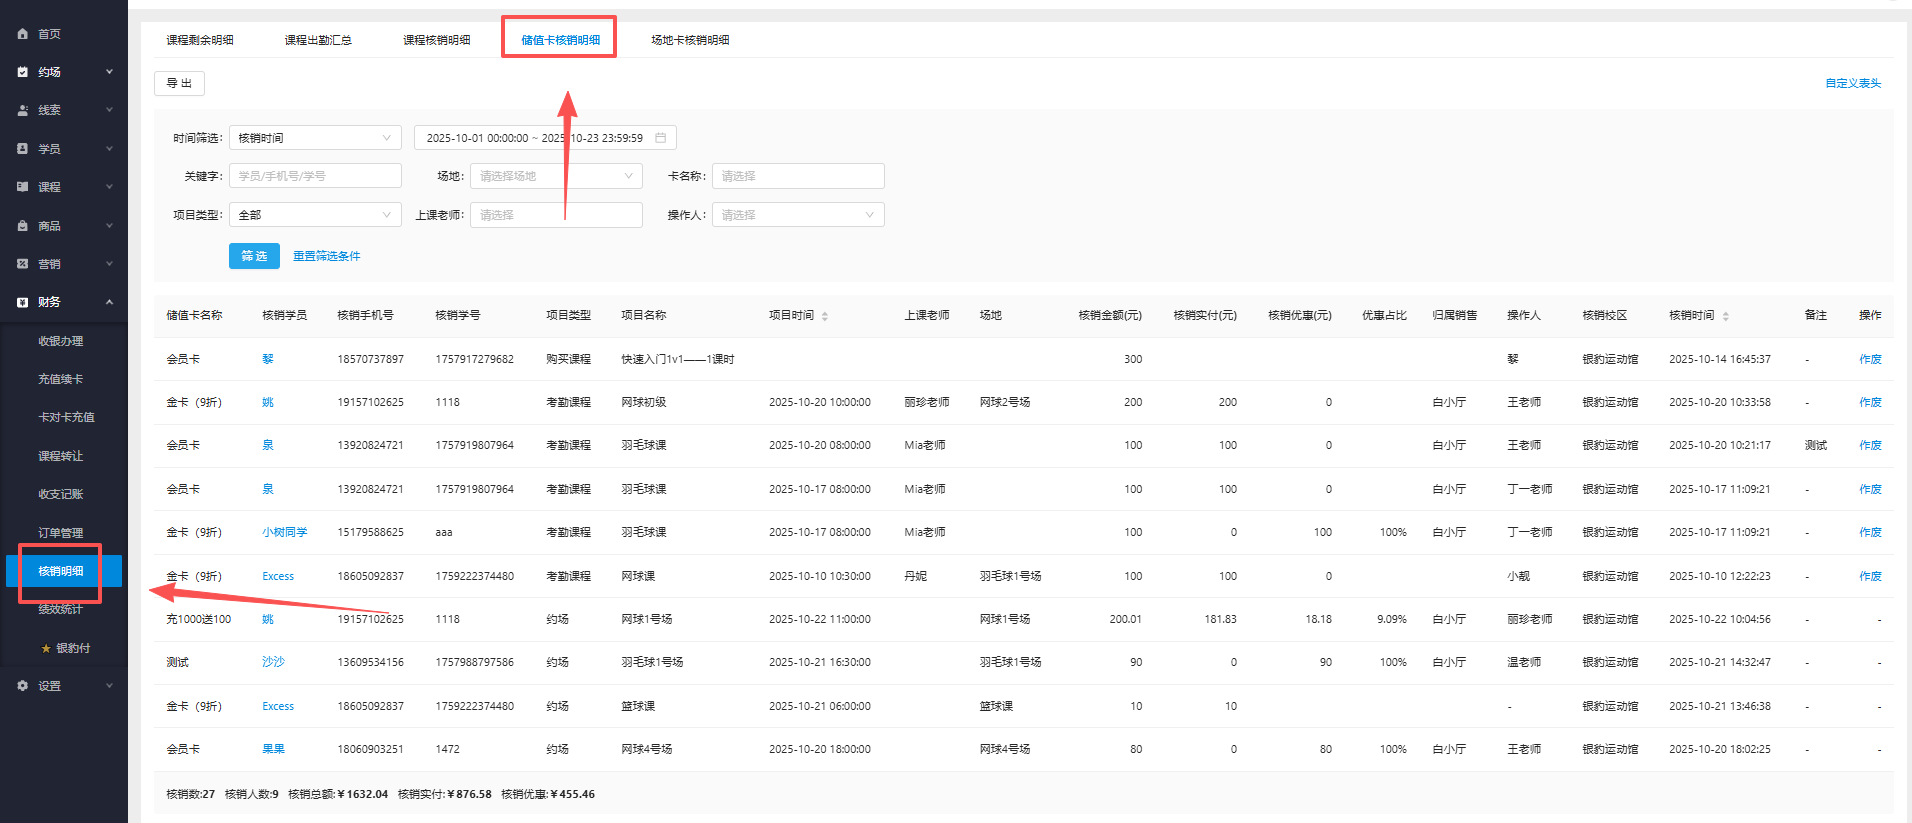Open 订单管理 in finance submenu
Image resolution: width=1912 pixels, height=823 pixels.
[x=61, y=533]
